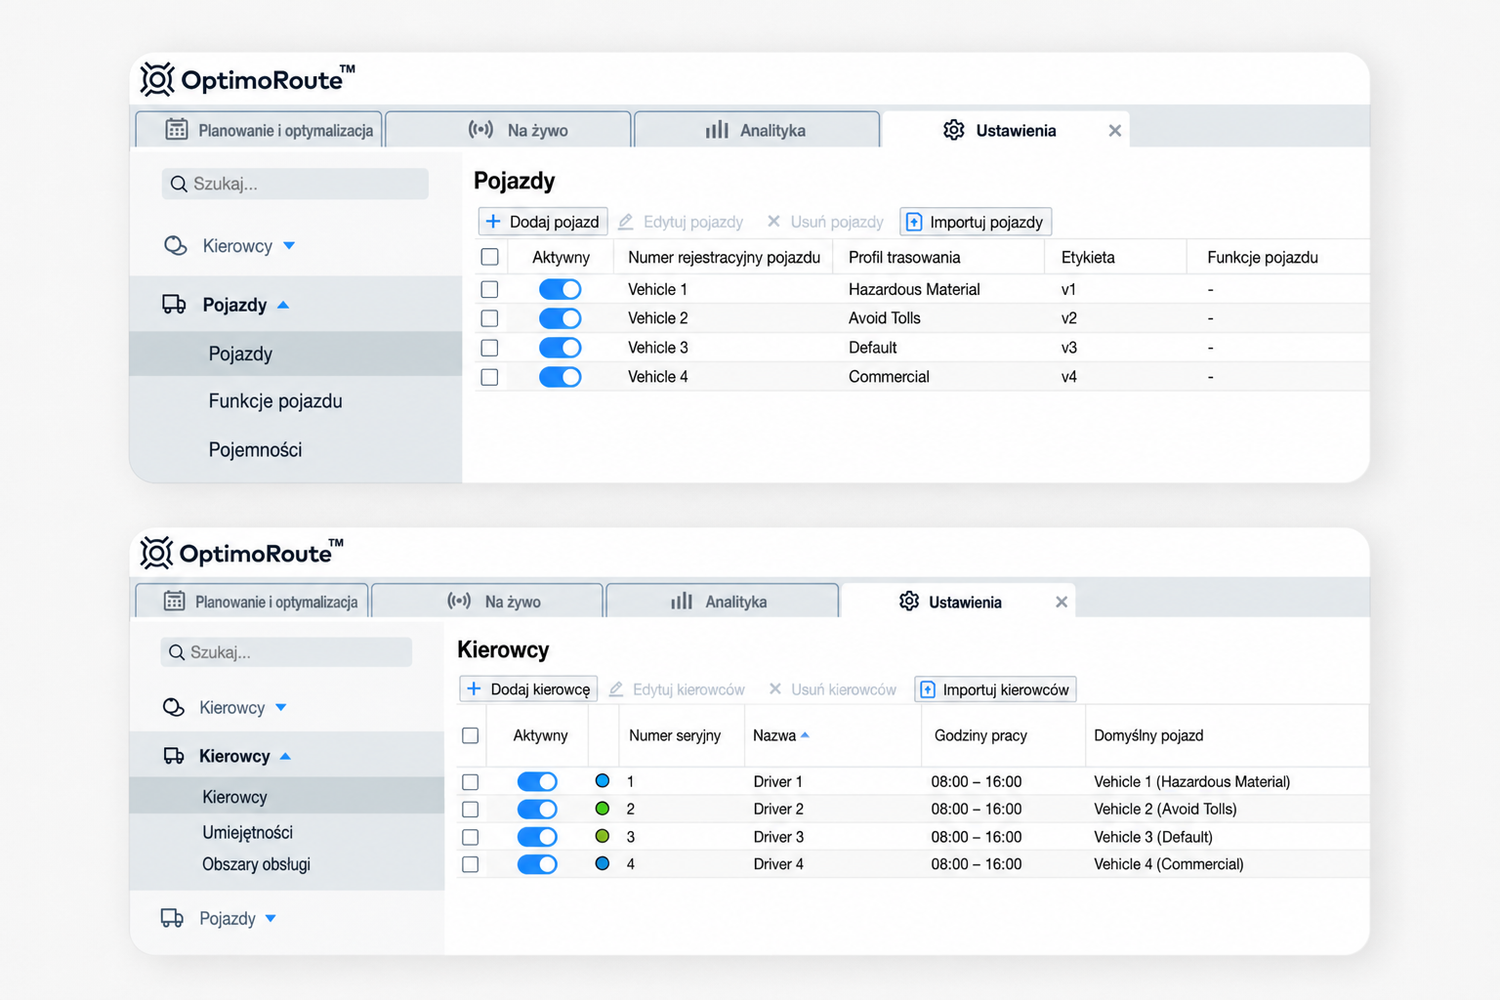Click pencil icon beside Edytuj kierowców
Image resolution: width=1500 pixels, height=1000 pixels.
tap(616, 689)
